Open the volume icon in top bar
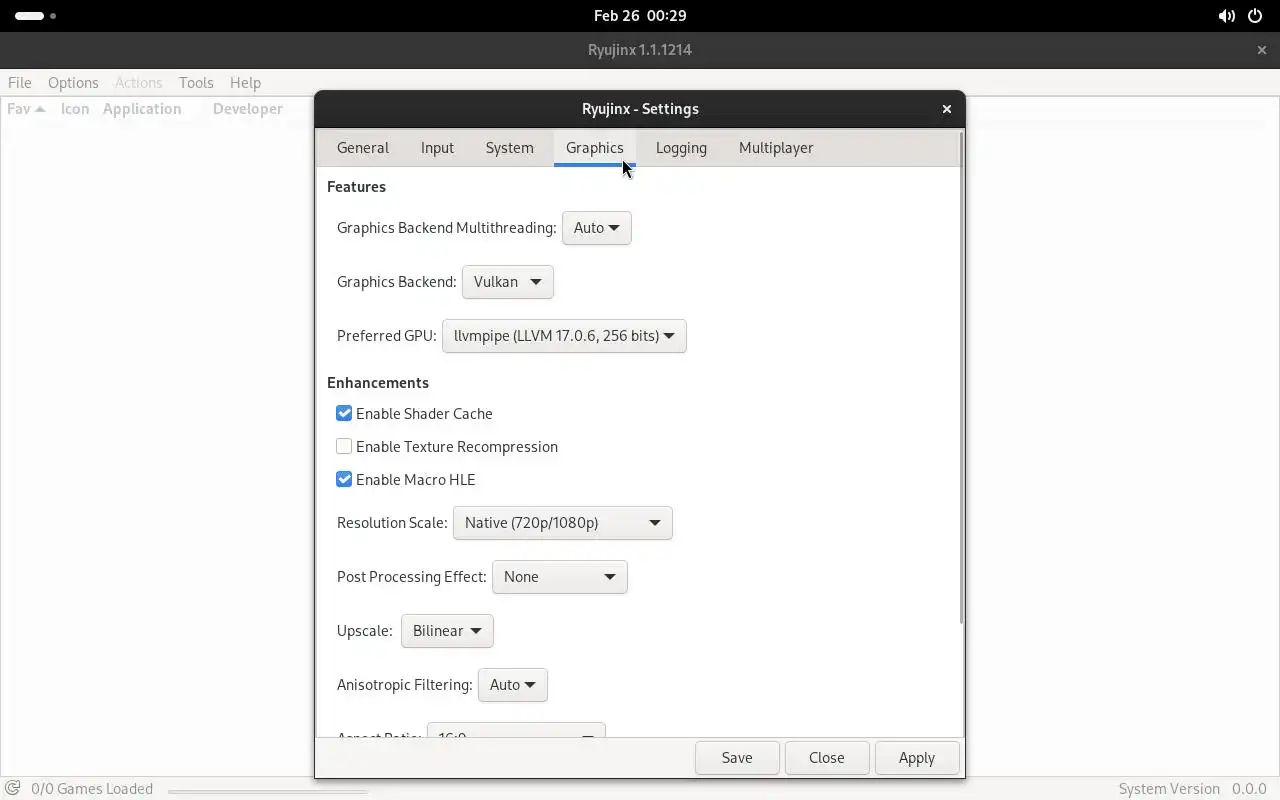 tap(1226, 16)
